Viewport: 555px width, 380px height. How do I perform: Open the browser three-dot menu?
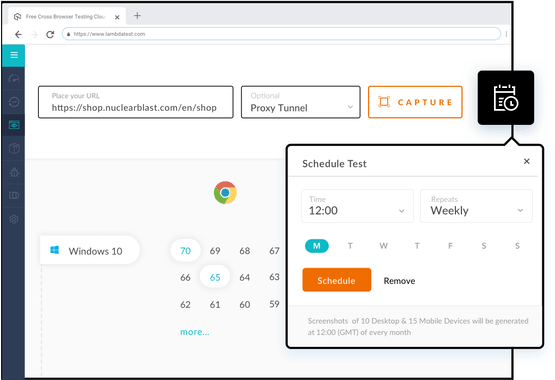tap(506, 34)
